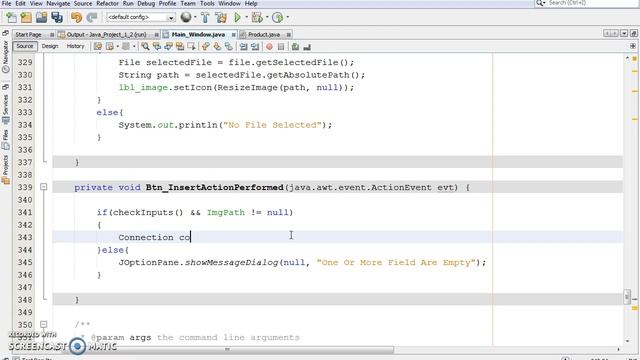Open the View menu
The width and height of the screenshot is (640, 360).
[x=36, y=3]
